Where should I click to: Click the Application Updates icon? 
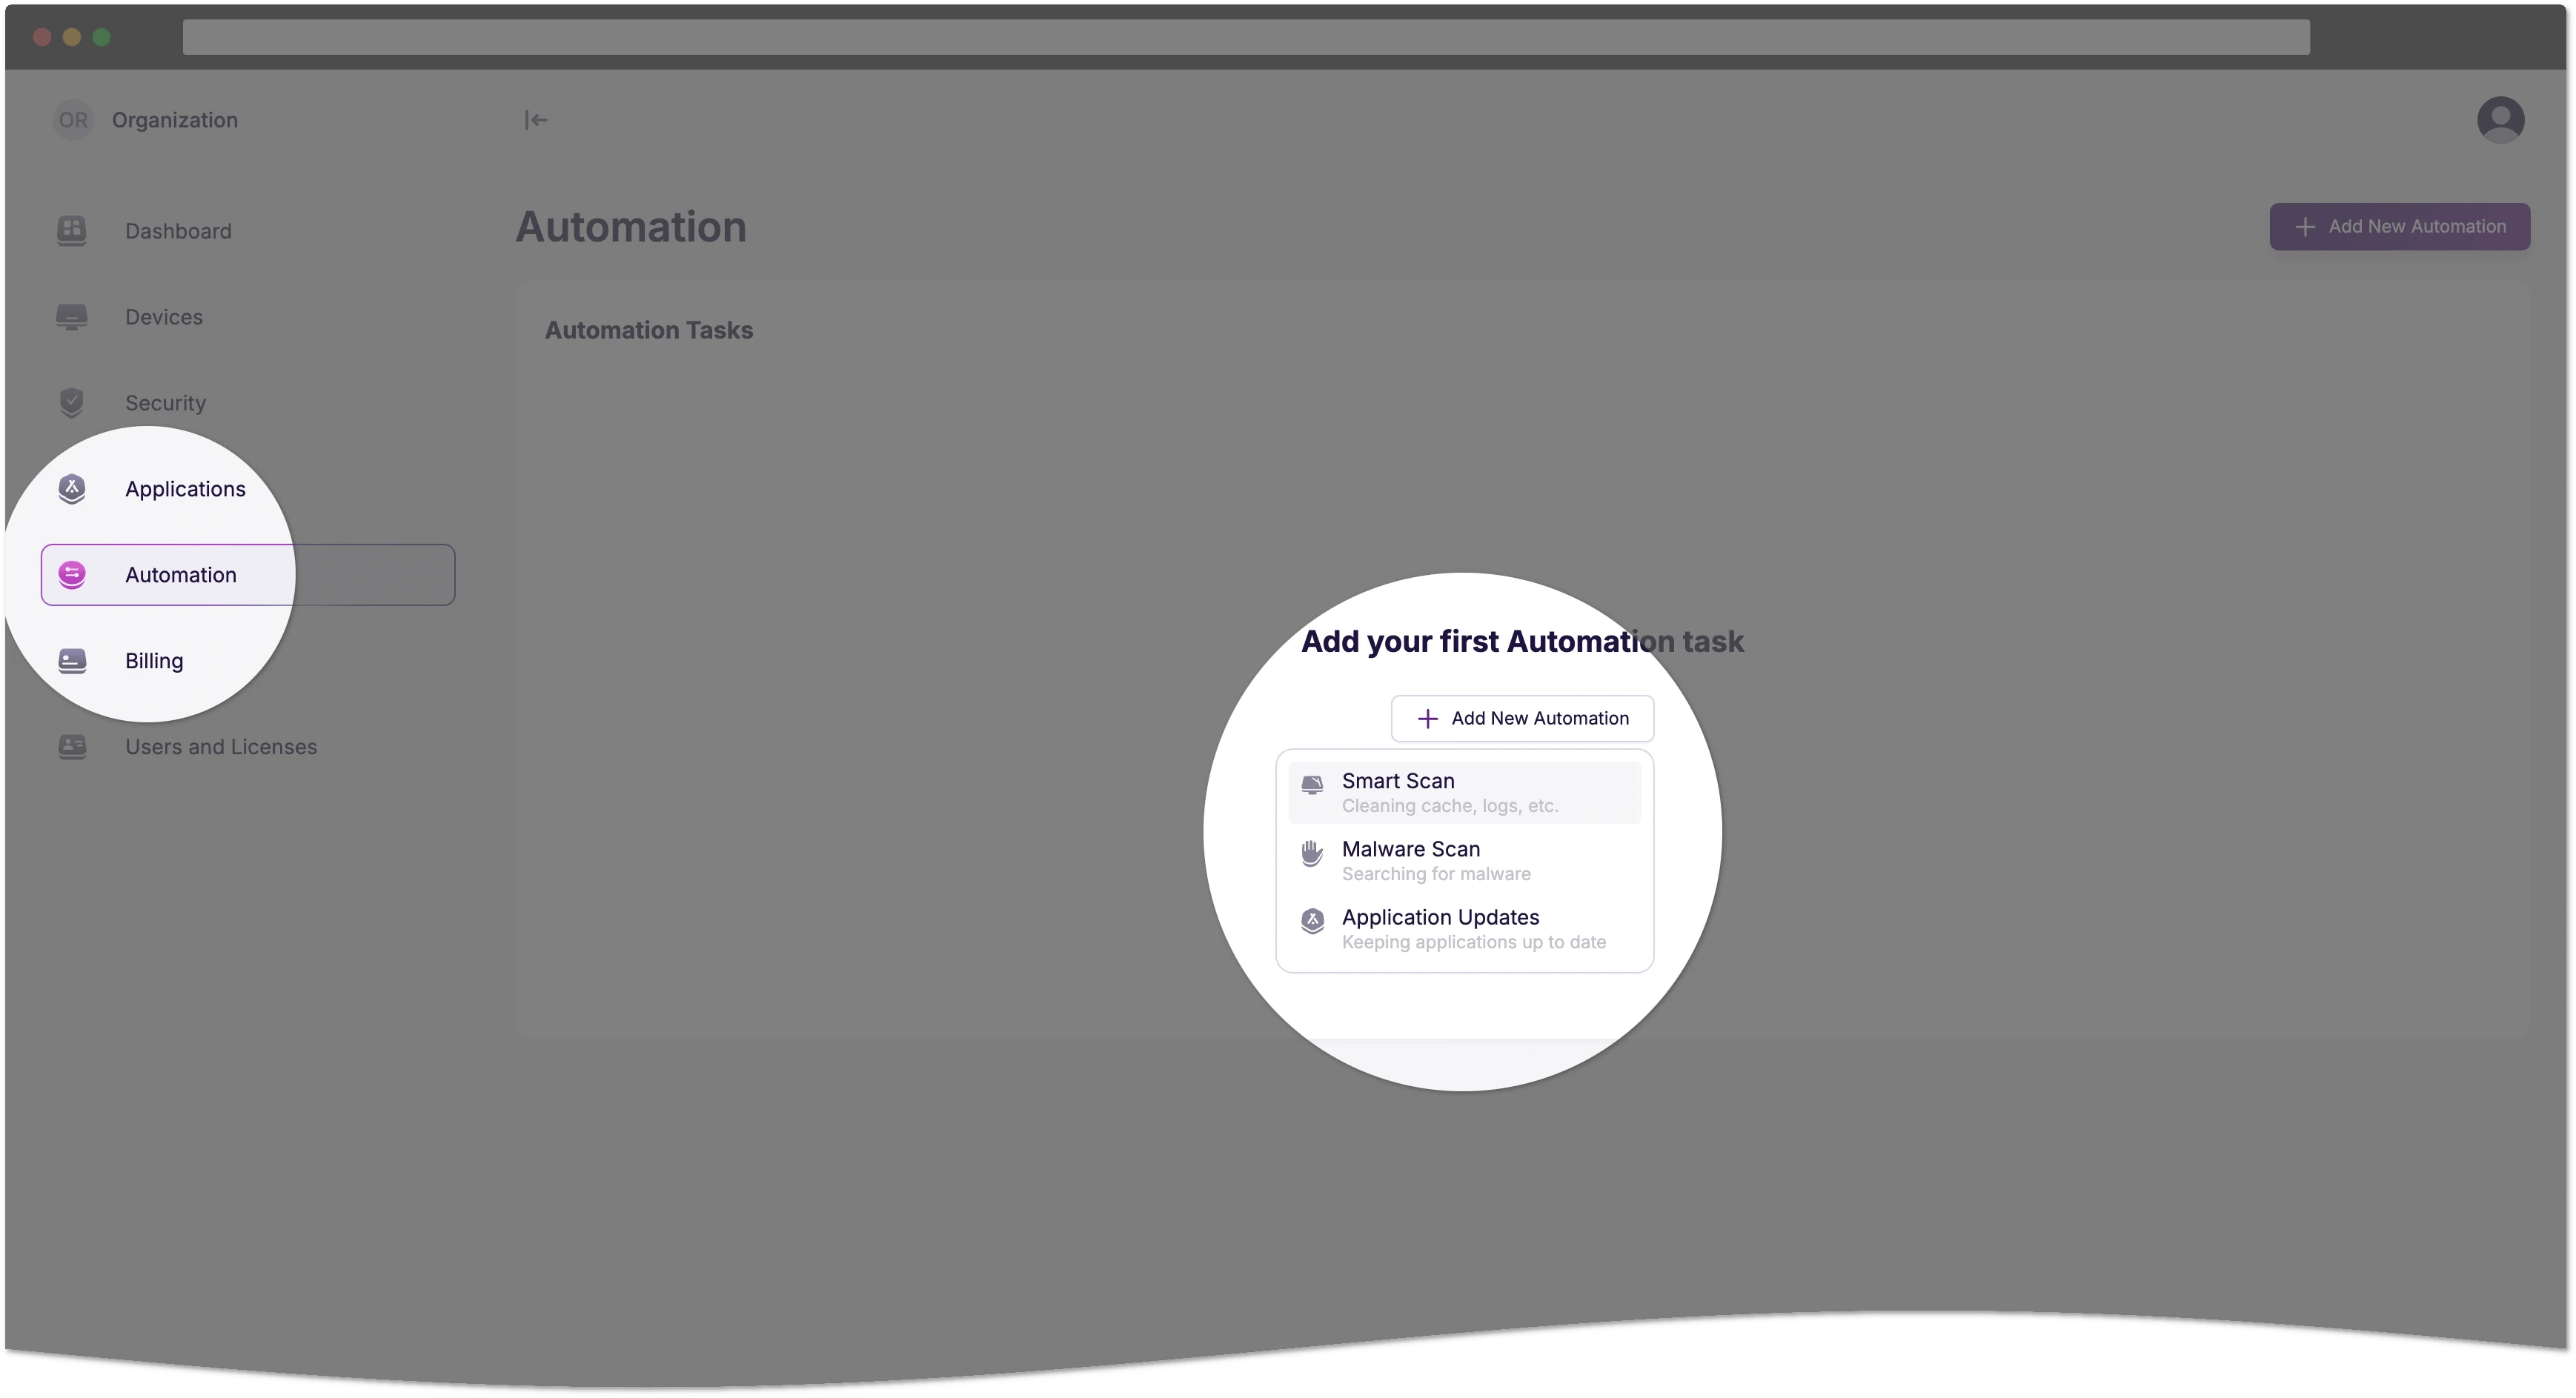[1312, 920]
